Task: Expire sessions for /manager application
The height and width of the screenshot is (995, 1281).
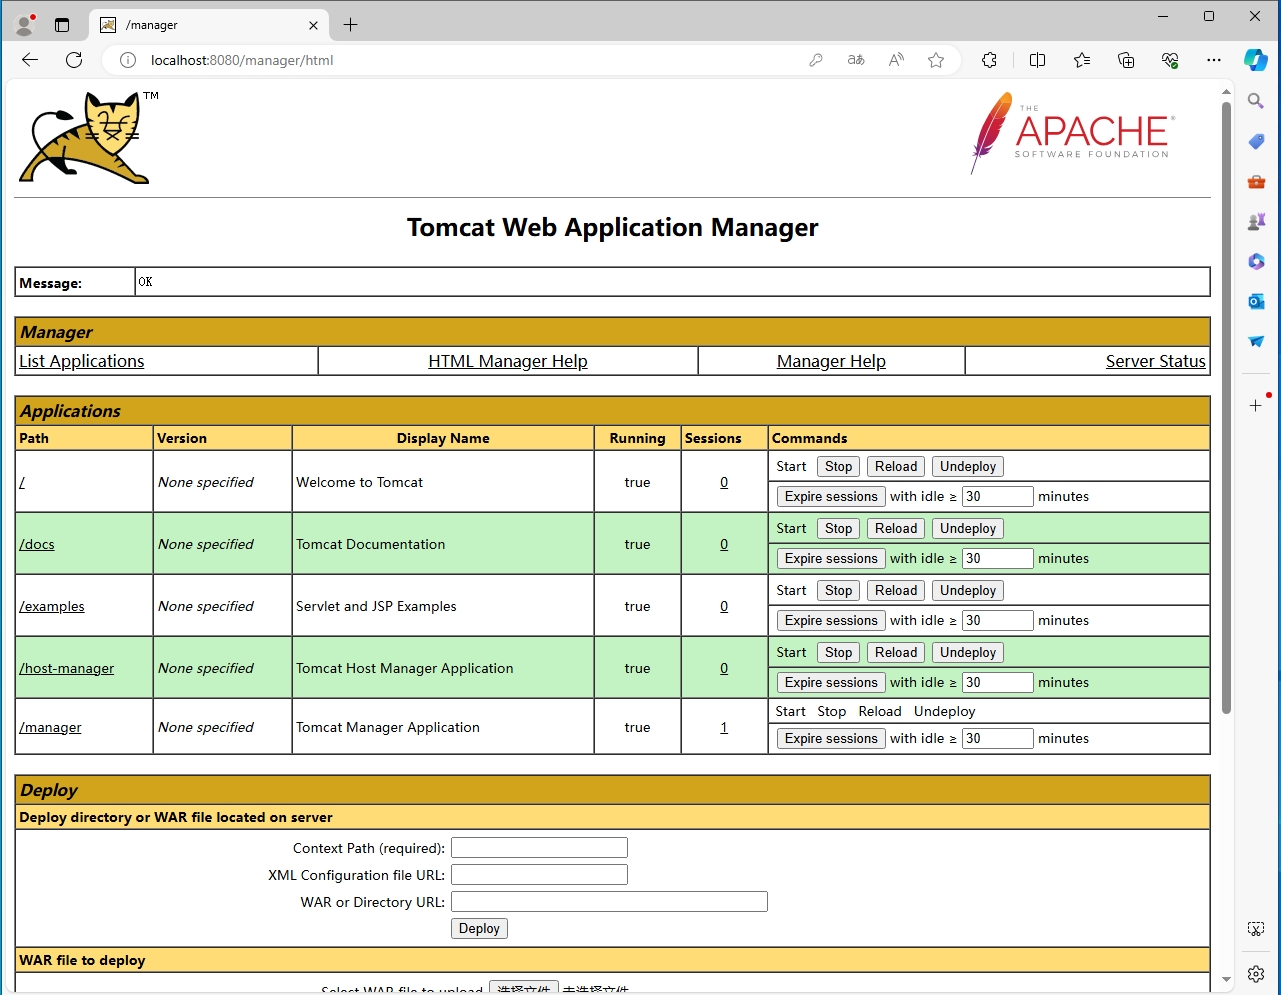Action: coord(831,738)
